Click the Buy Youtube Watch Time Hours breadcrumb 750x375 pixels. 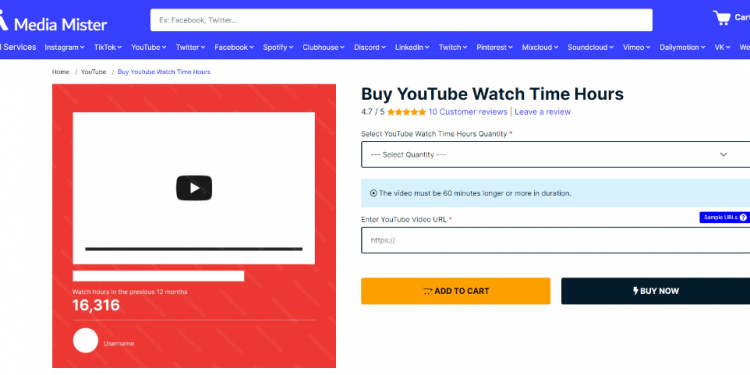(x=164, y=72)
